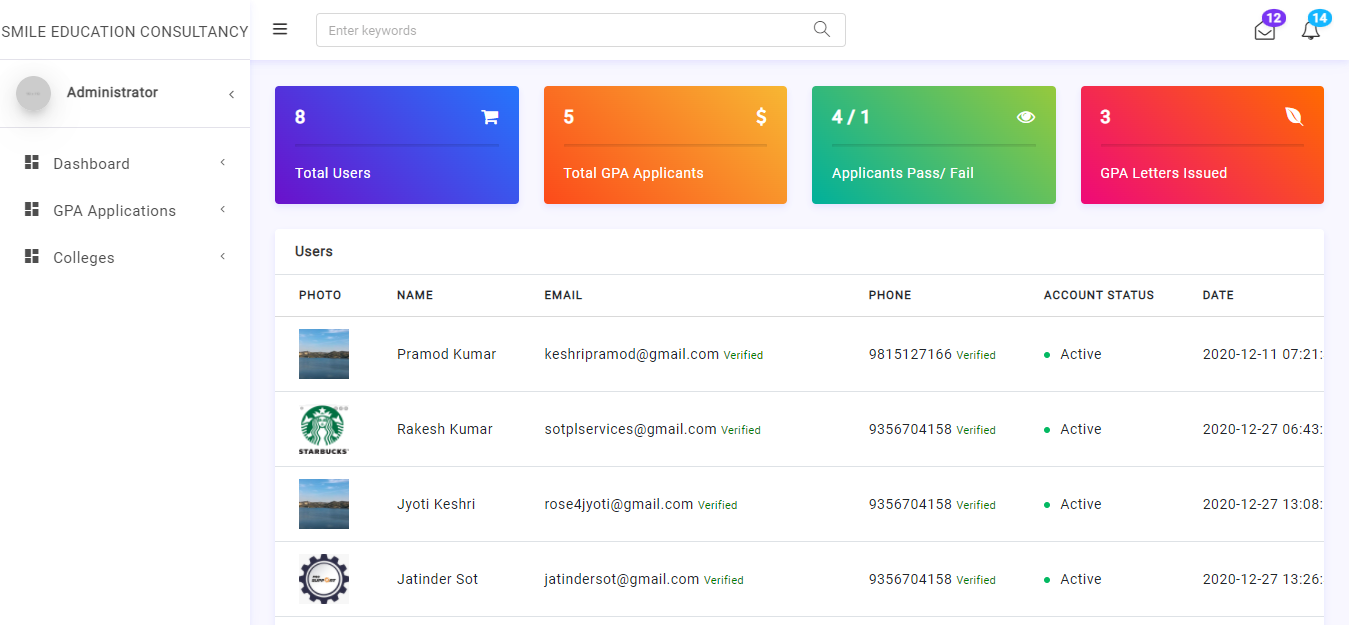Click Rakesh Kumar's phone number

pyautogui.click(x=910, y=429)
